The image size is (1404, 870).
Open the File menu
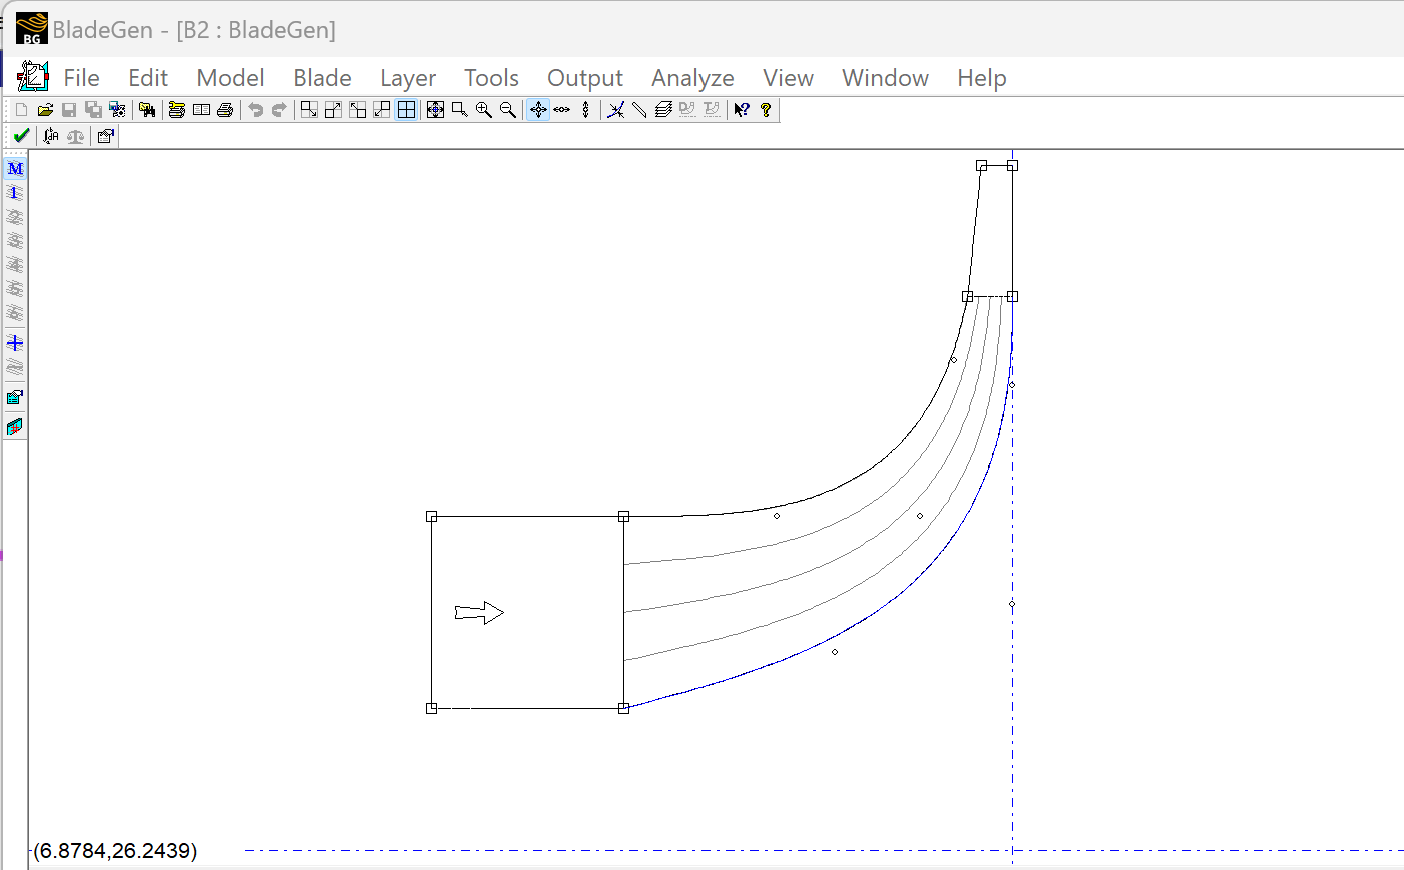pos(81,78)
